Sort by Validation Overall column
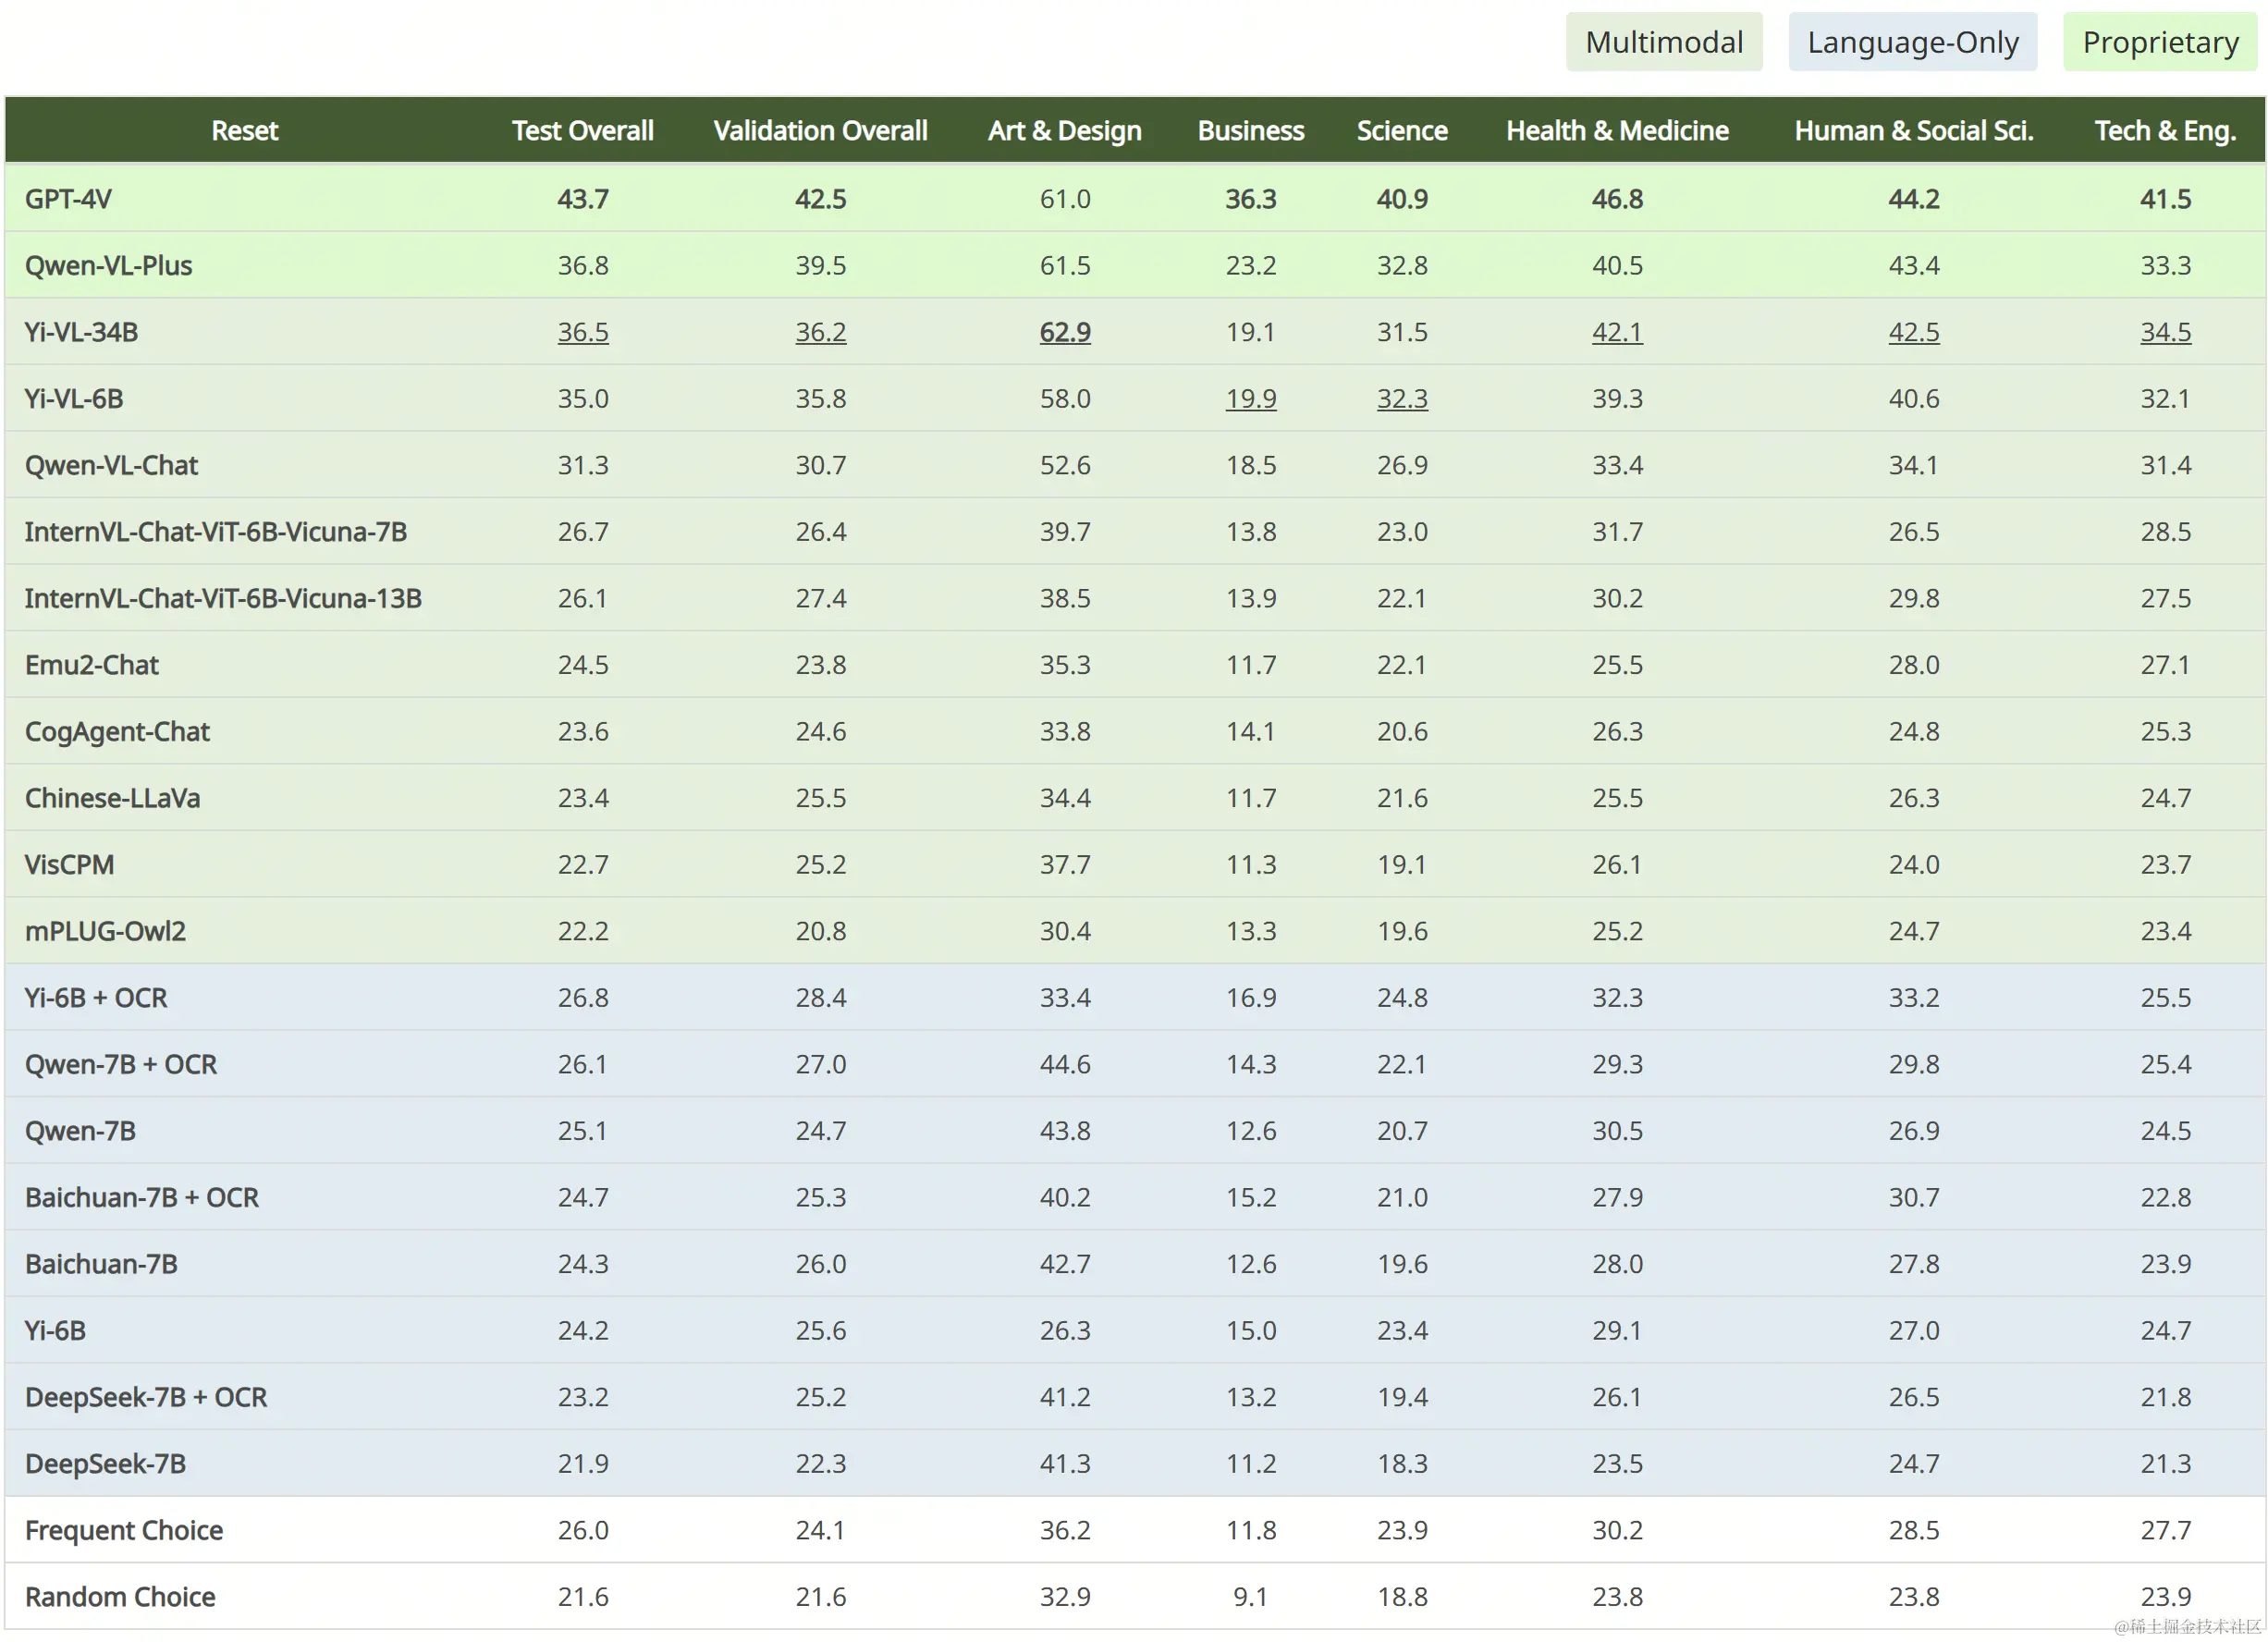The height and width of the screenshot is (1642, 2268). (x=820, y=131)
